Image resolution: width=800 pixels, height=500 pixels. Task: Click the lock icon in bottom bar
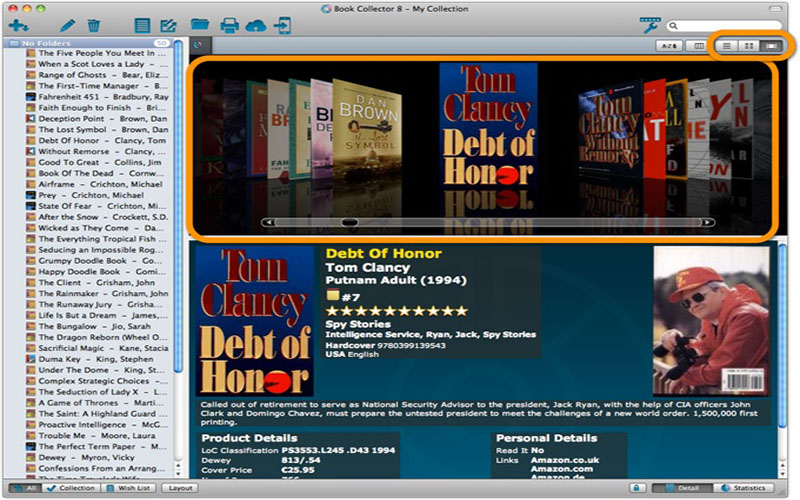[x=637, y=488]
